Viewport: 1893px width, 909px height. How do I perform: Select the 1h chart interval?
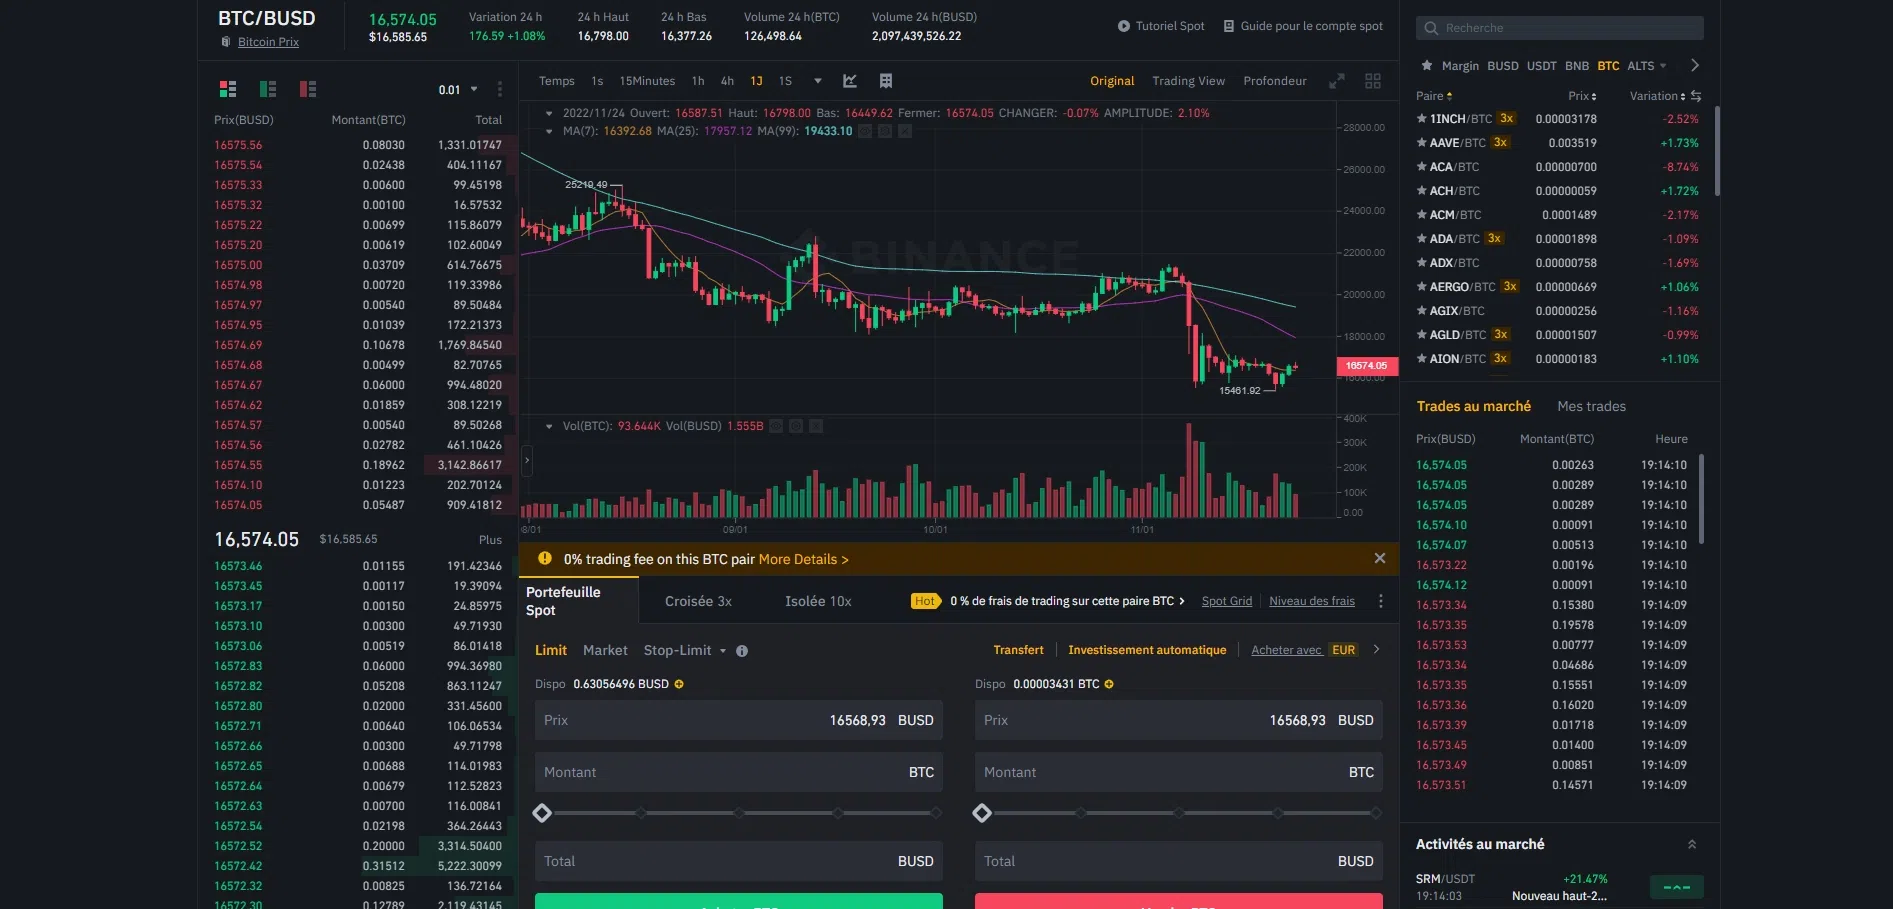(698, 81)
